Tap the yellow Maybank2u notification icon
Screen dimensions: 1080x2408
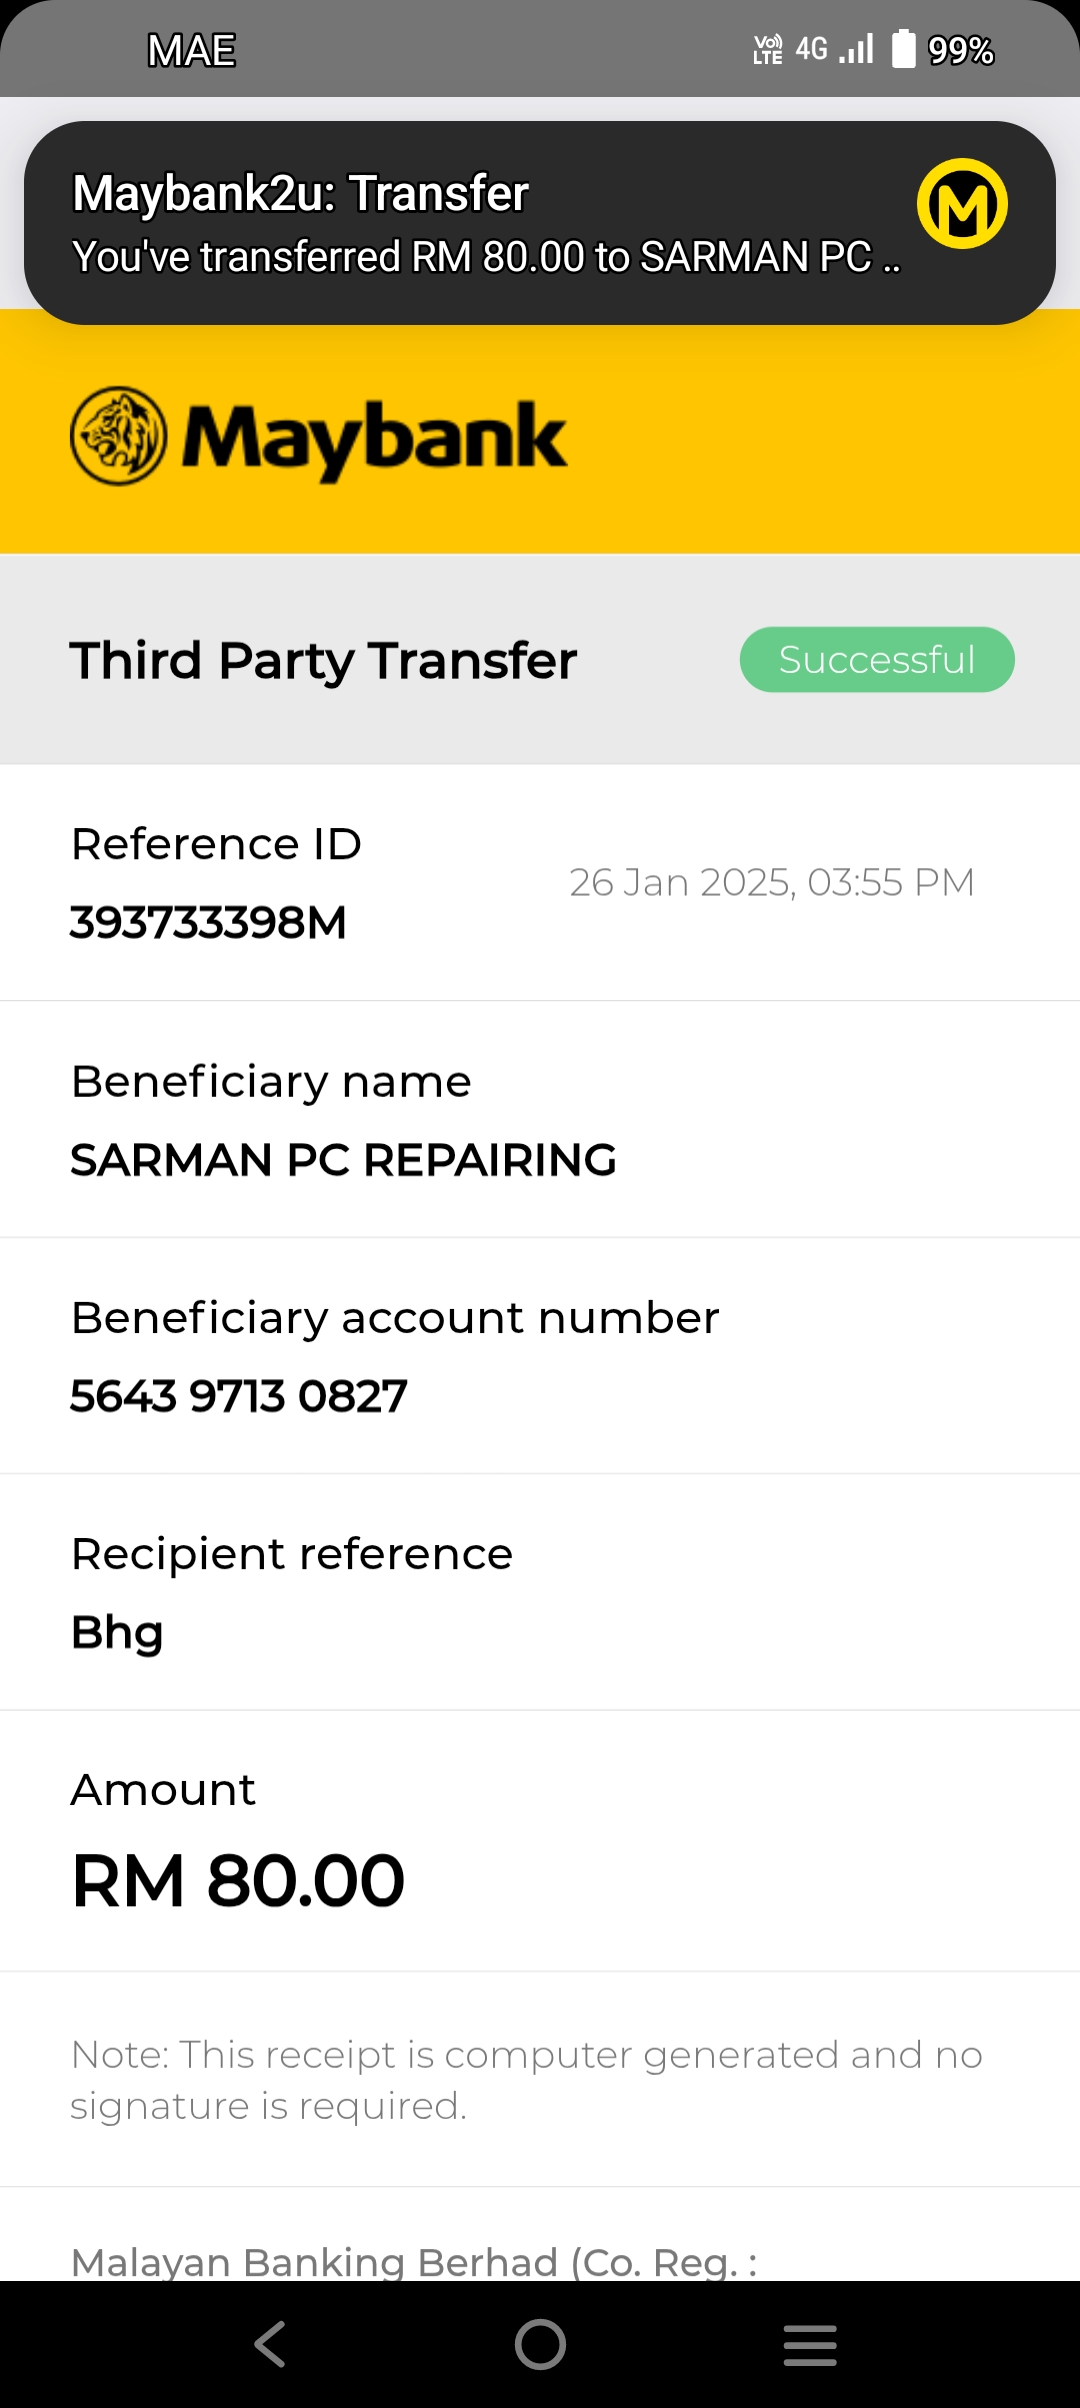click(962, 203)
